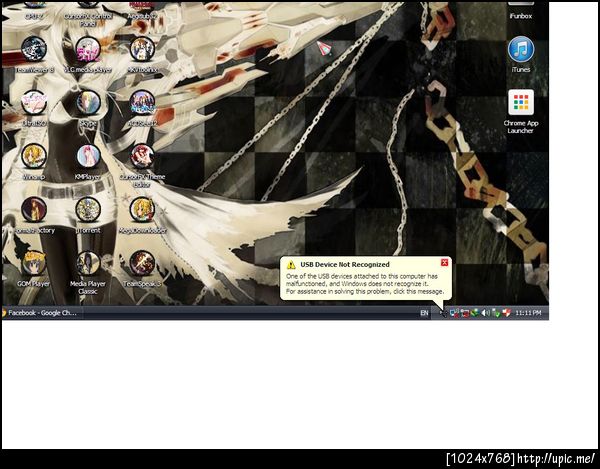This screenshot has height=469, width=600.
Task: Open the Skype desktop icon
Action: pos(88,103)
